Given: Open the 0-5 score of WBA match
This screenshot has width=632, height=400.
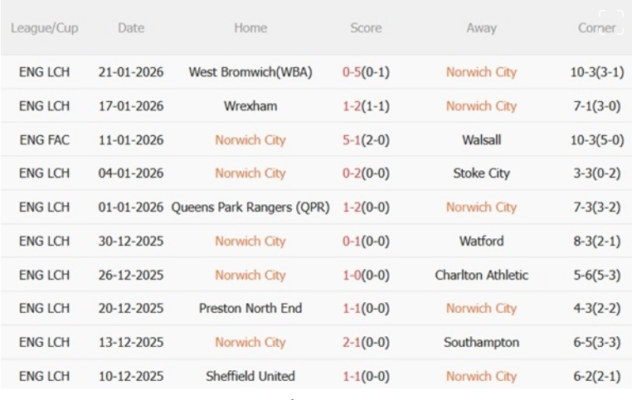Looking at the screenshot, I should coord(353,72).
